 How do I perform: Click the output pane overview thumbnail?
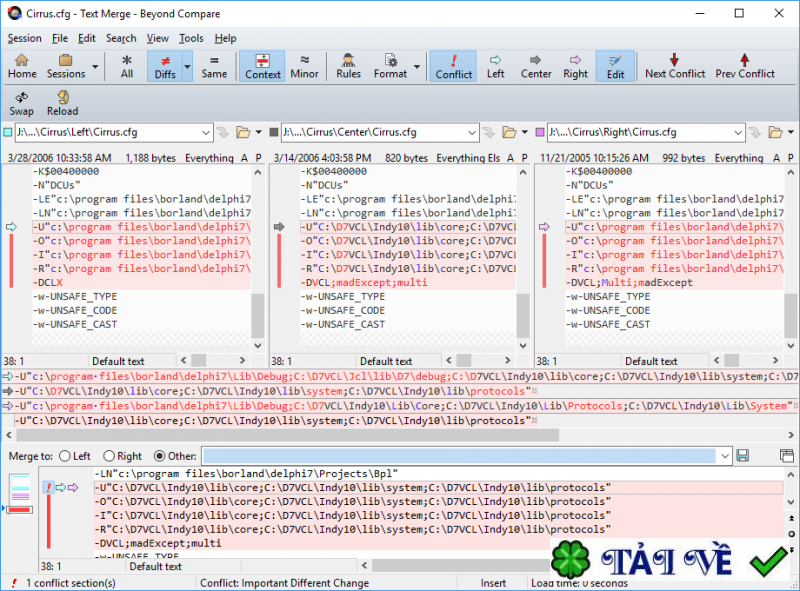pyautogui.click(x=20, y=494)
